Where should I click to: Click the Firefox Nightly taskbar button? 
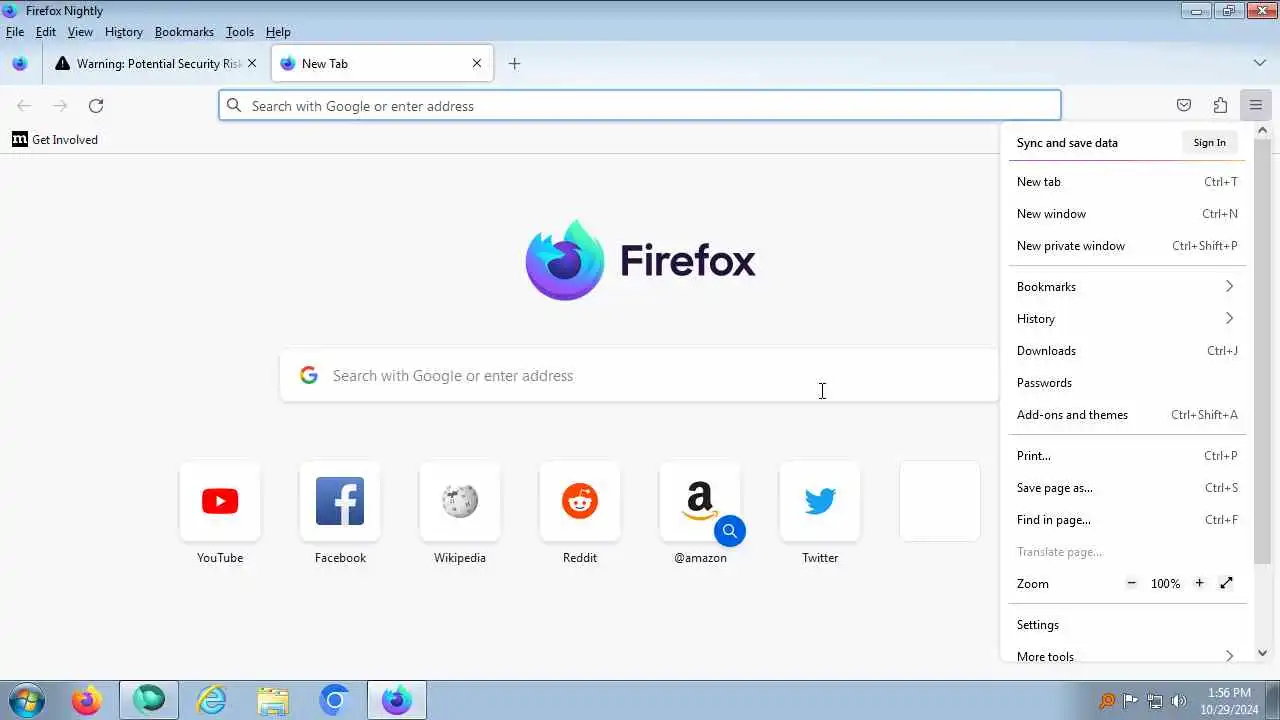pyautogui.click(x=397, y=701)
